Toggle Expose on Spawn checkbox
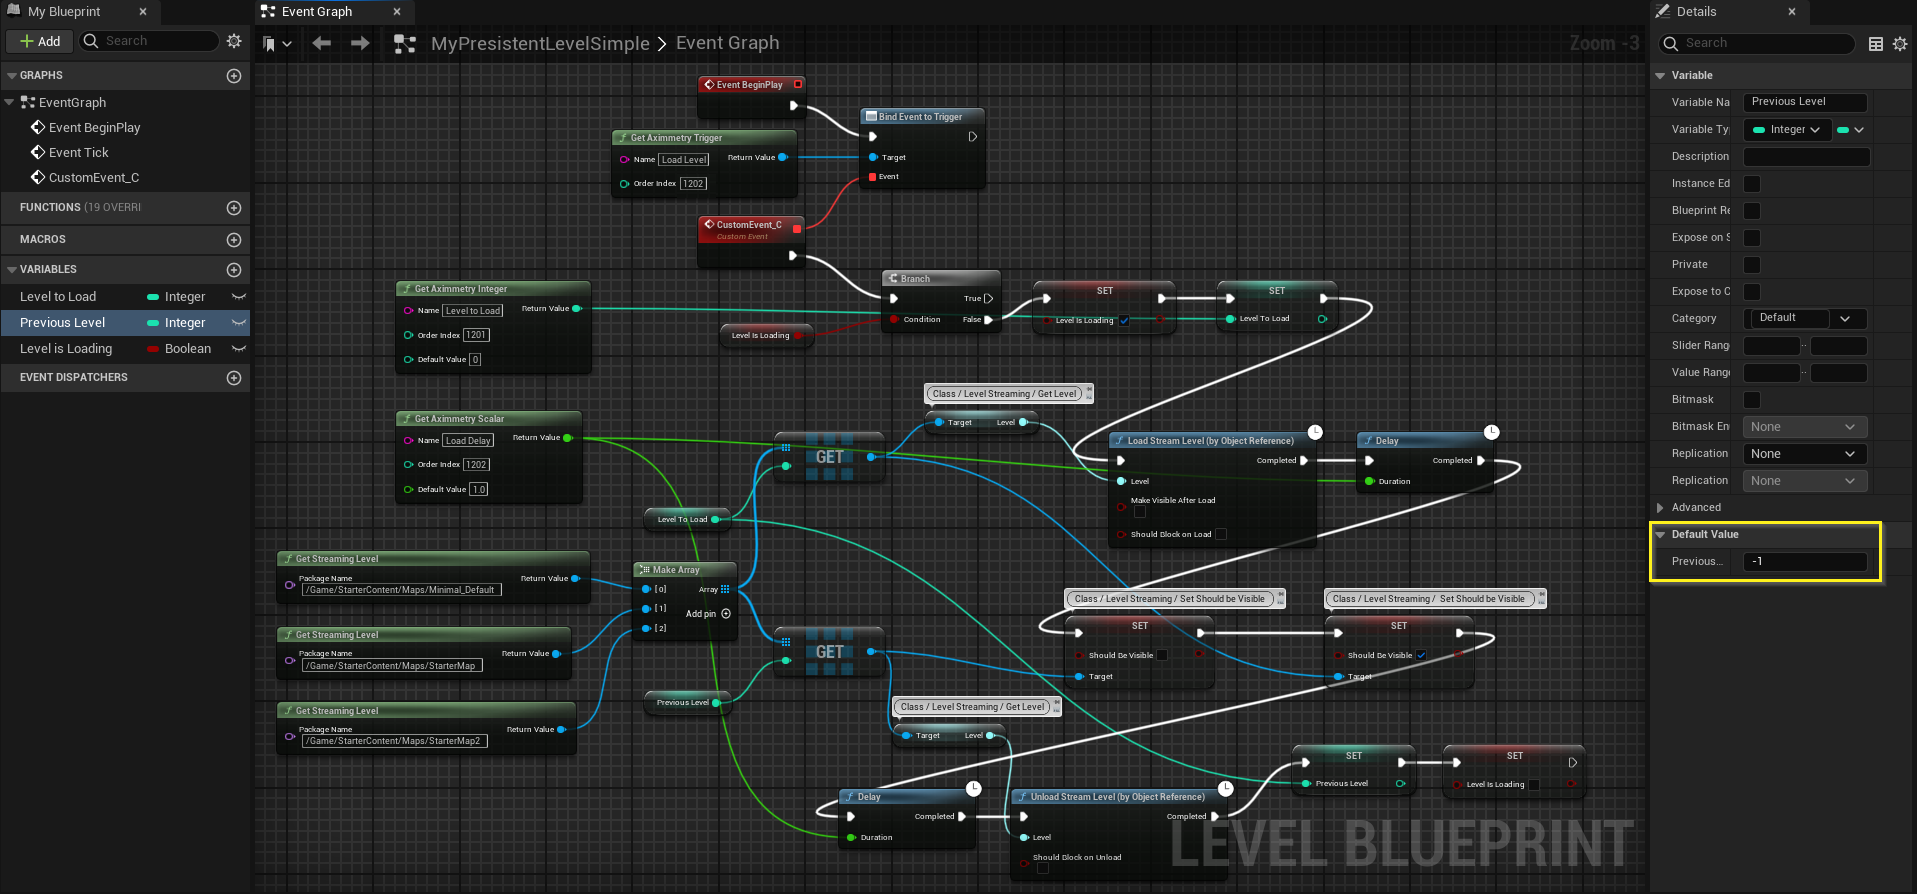Screen dimensions: 1917x894 tap(1752, 238)
